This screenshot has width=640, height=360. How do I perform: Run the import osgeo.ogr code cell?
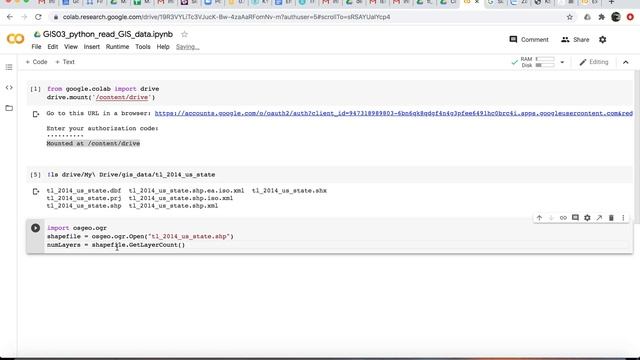36,228
